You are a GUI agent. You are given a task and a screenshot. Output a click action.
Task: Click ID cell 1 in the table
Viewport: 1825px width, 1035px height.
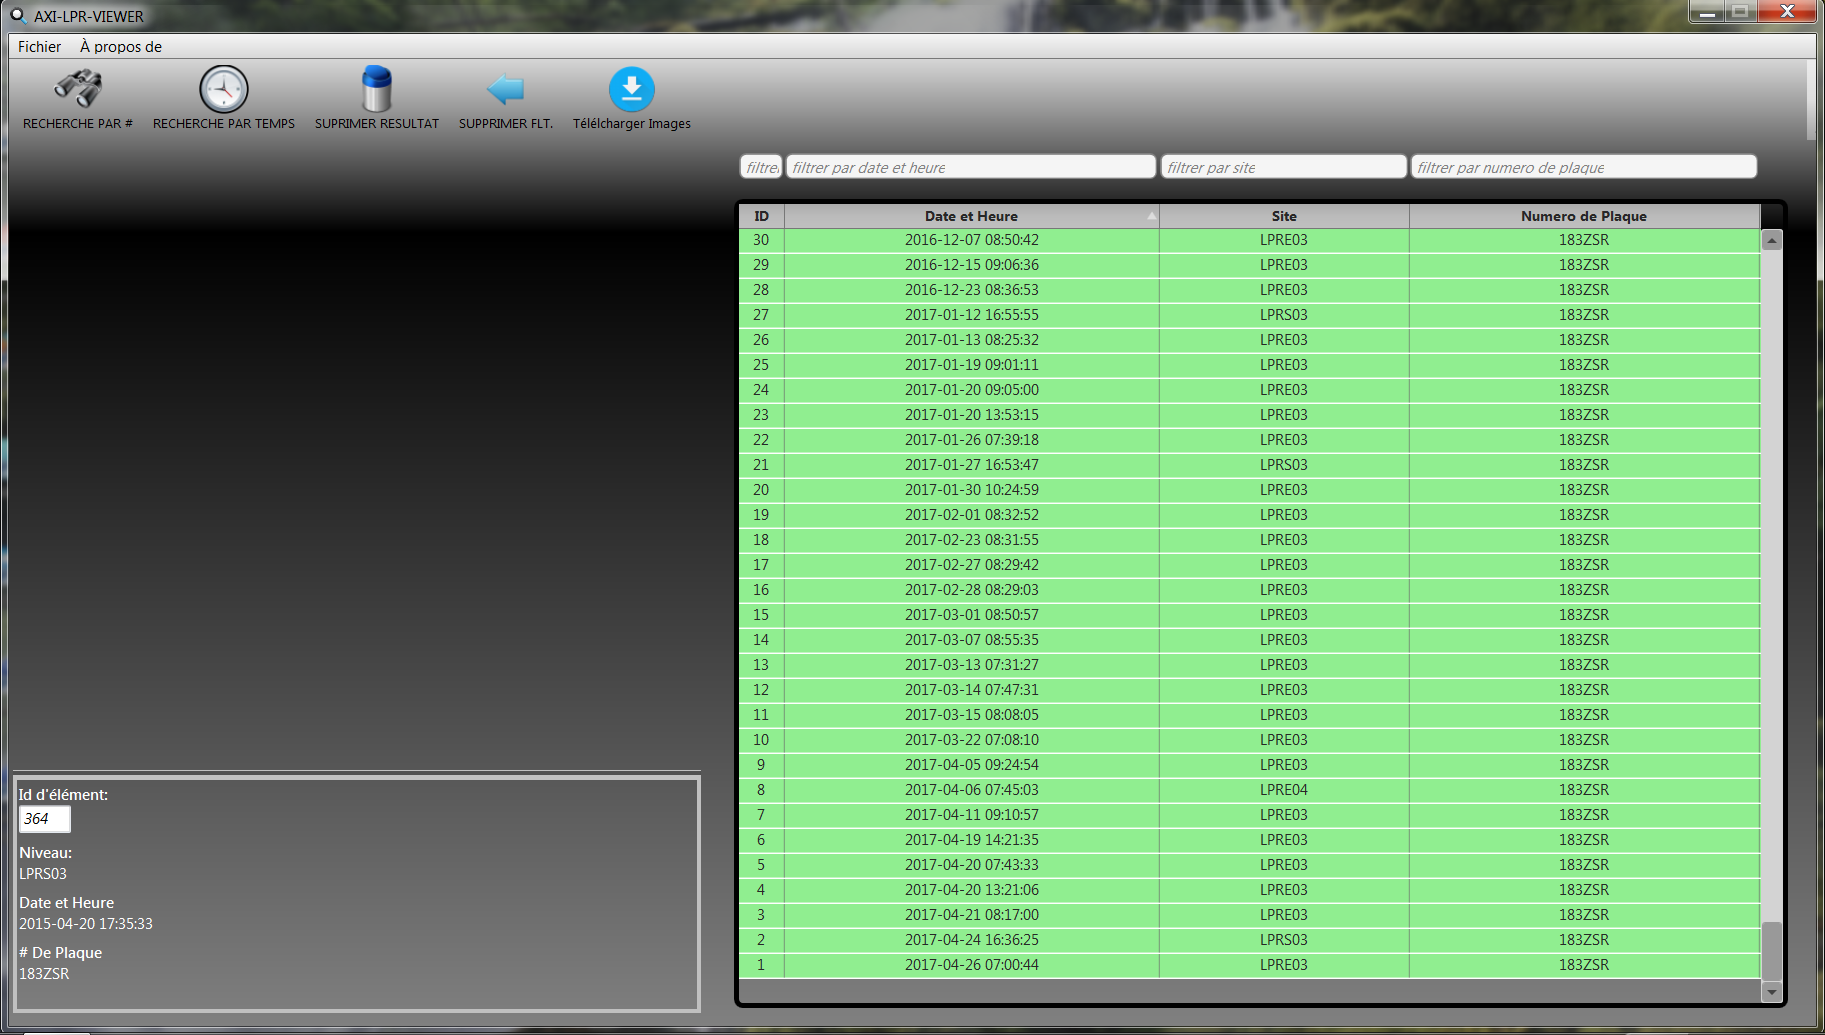click(762, 965)
